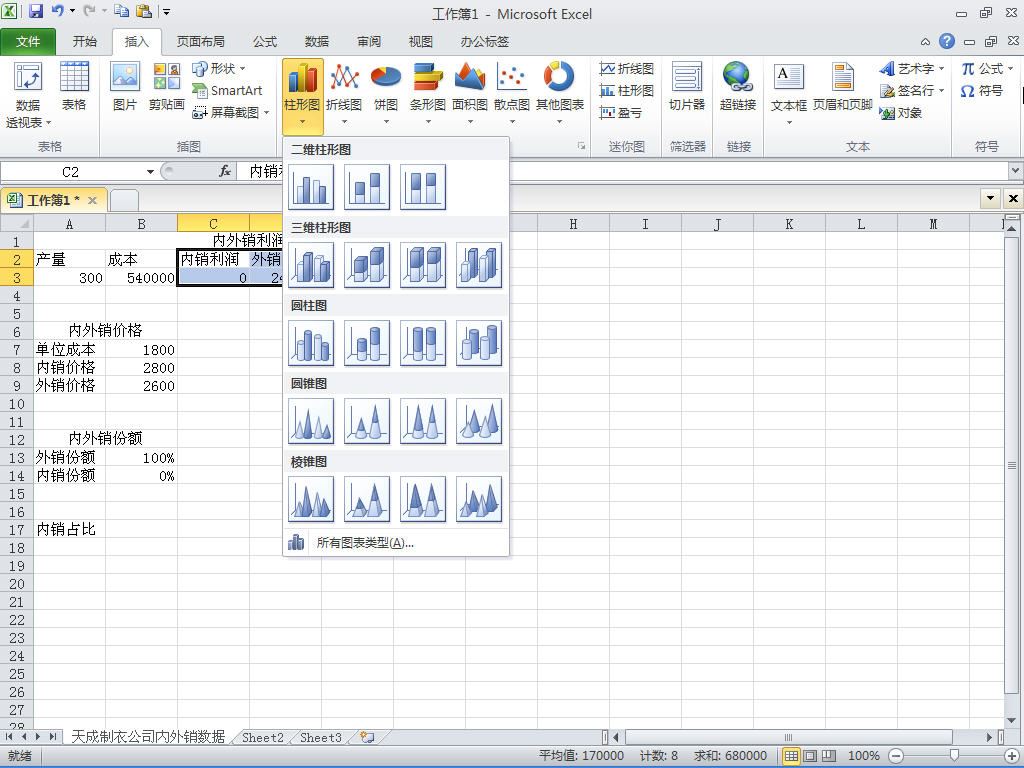The height and width of the screenshot is (768, 1024).
Task: Pick the 100% stacked cylinder chart
Action: 423,343
